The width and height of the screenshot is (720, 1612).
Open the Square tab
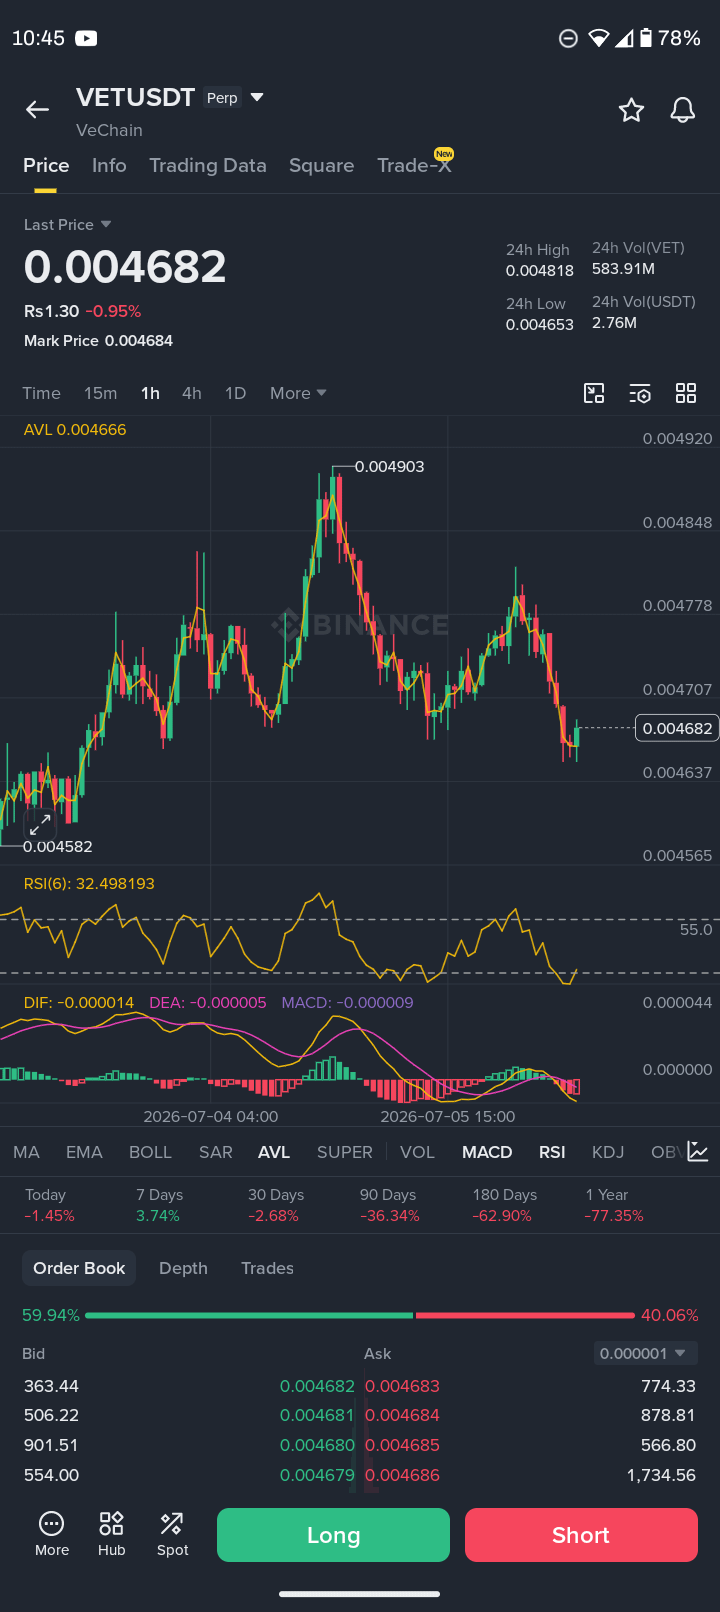[321, 166]
